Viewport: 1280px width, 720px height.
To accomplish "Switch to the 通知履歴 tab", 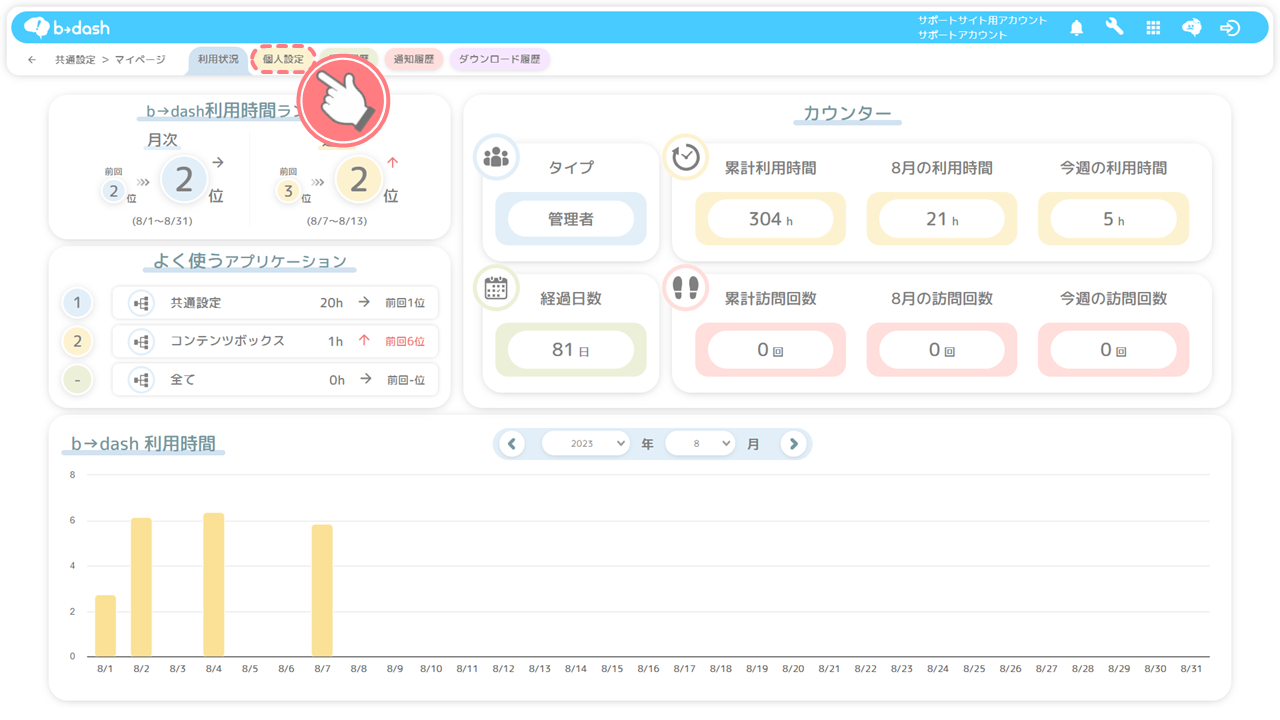I will (414, 59).
